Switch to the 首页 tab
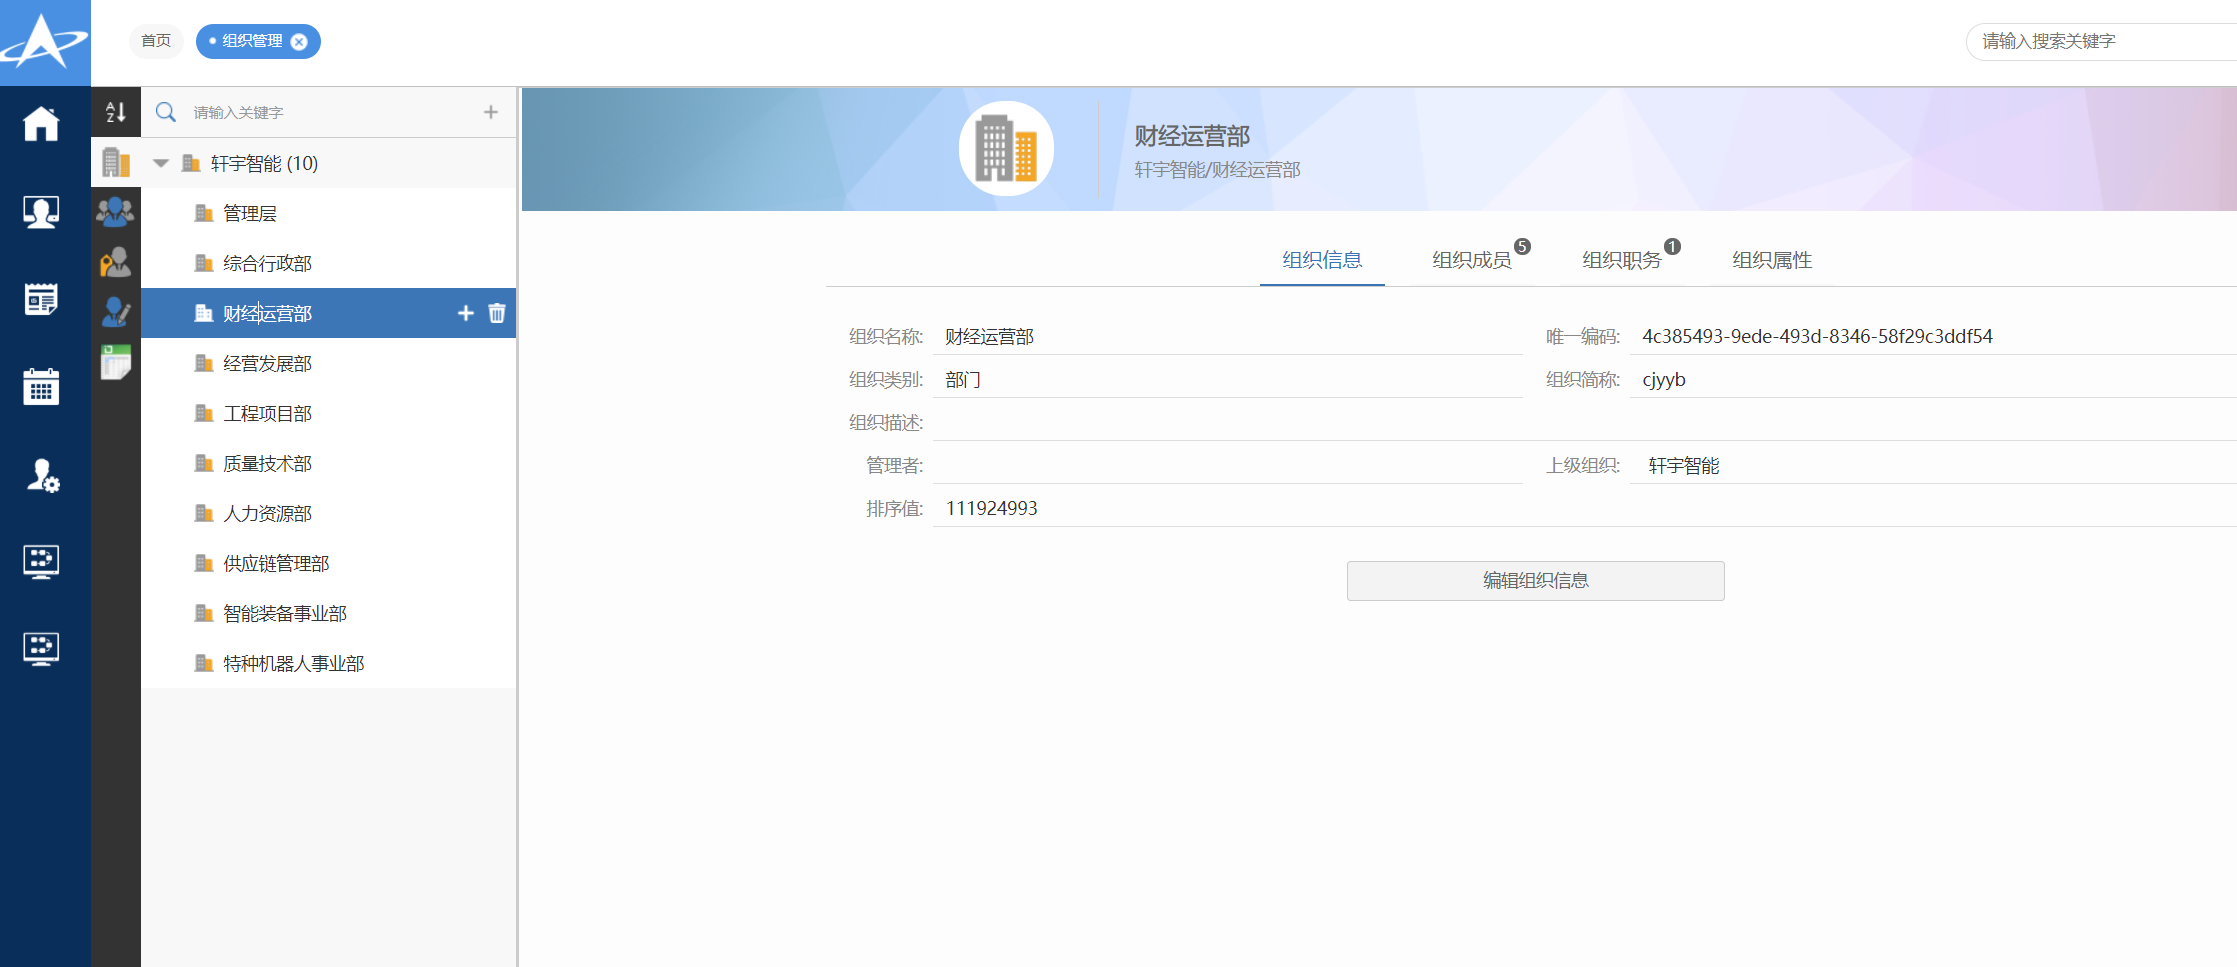This screenshot has width=2237, height=967. (x=156, y=41)
